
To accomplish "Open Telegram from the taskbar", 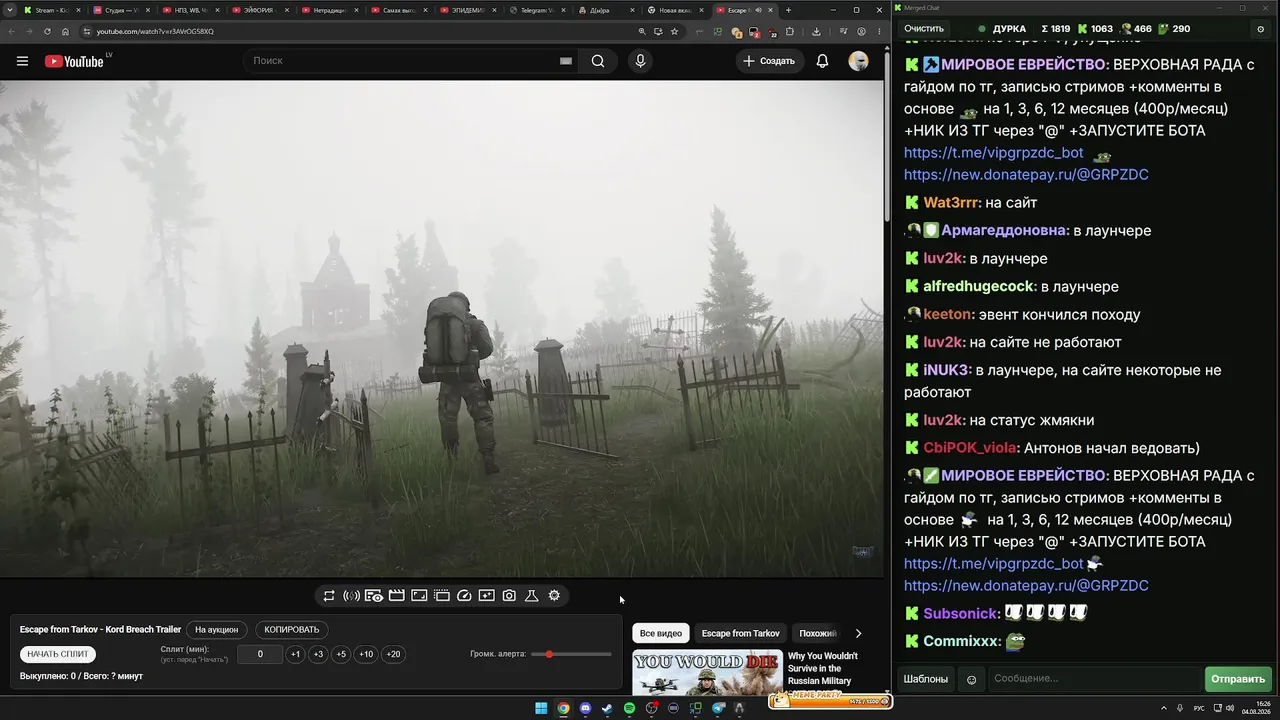I will (x=717, y=708).
